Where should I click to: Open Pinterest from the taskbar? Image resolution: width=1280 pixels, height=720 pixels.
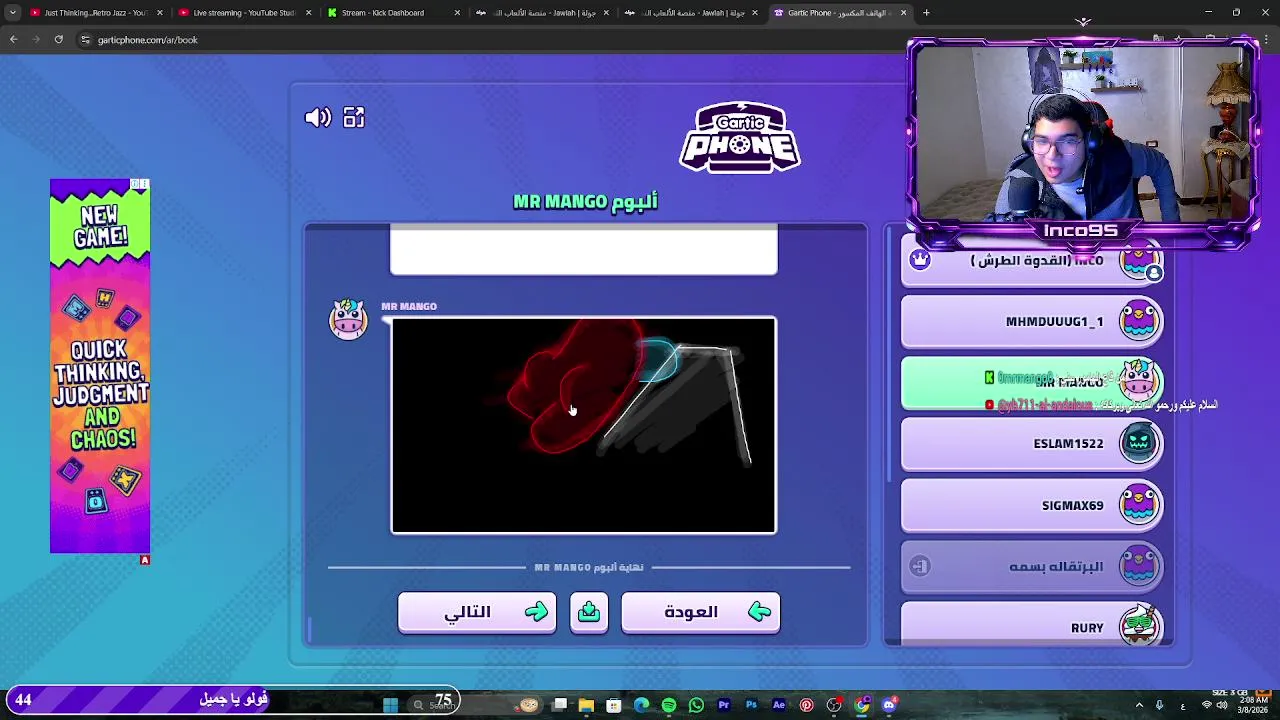click(806, 705)
